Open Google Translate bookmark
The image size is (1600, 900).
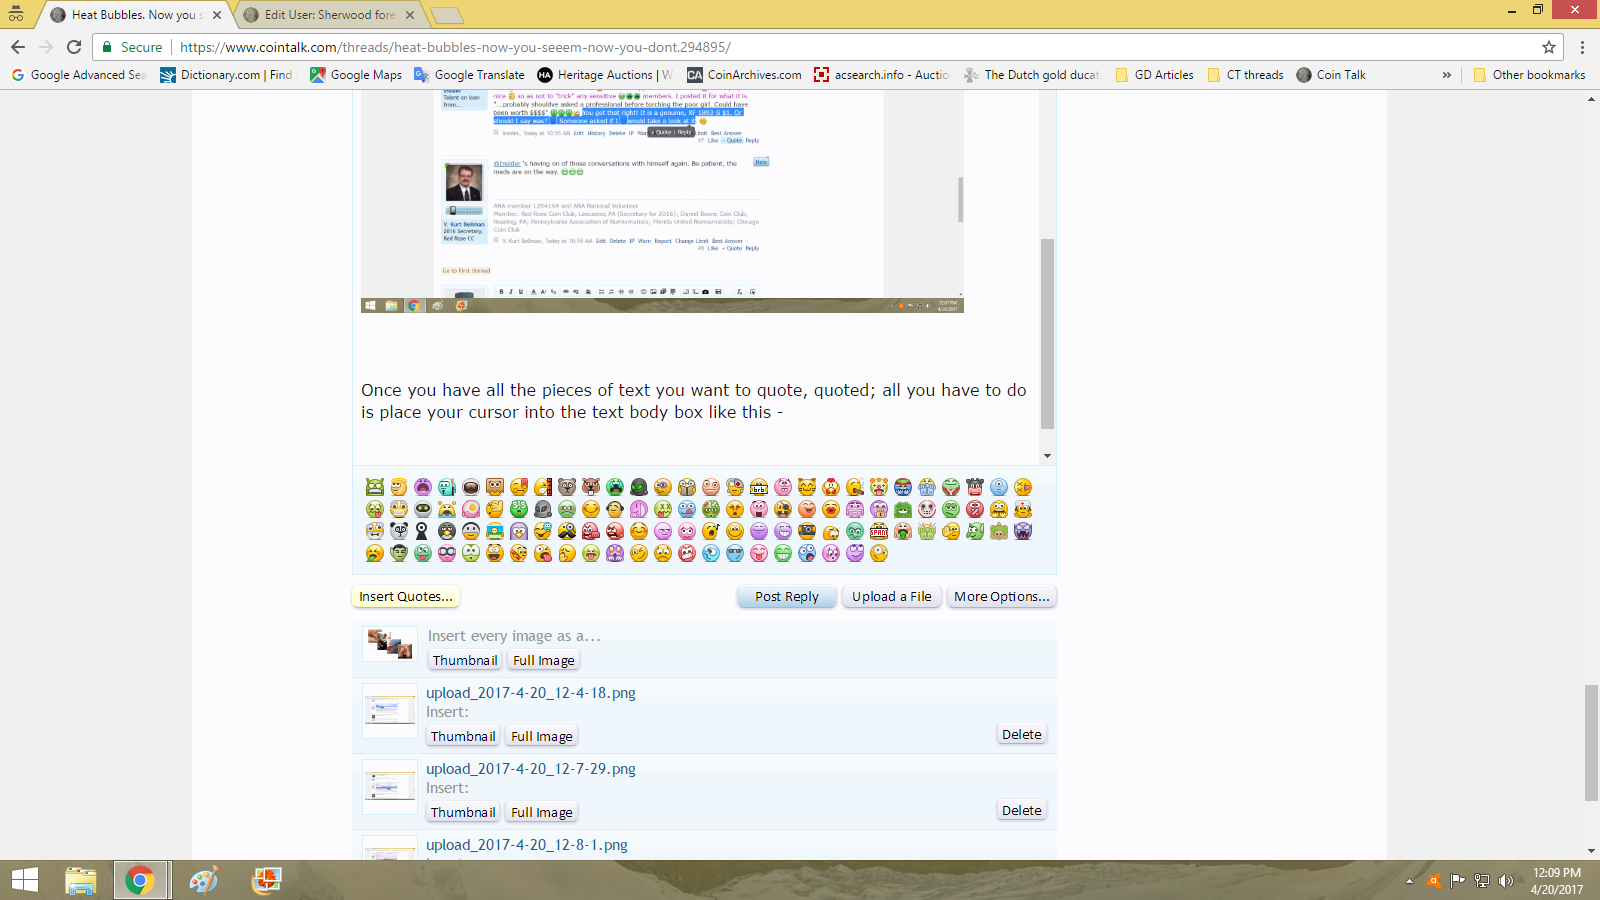pyautogui.click(x=469, y=75)
